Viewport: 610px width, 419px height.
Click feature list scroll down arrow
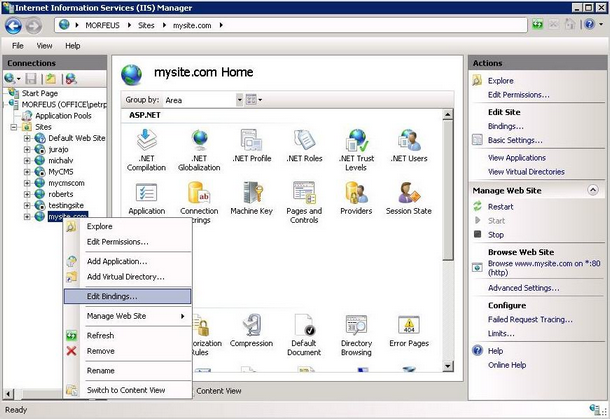(447, 366)
